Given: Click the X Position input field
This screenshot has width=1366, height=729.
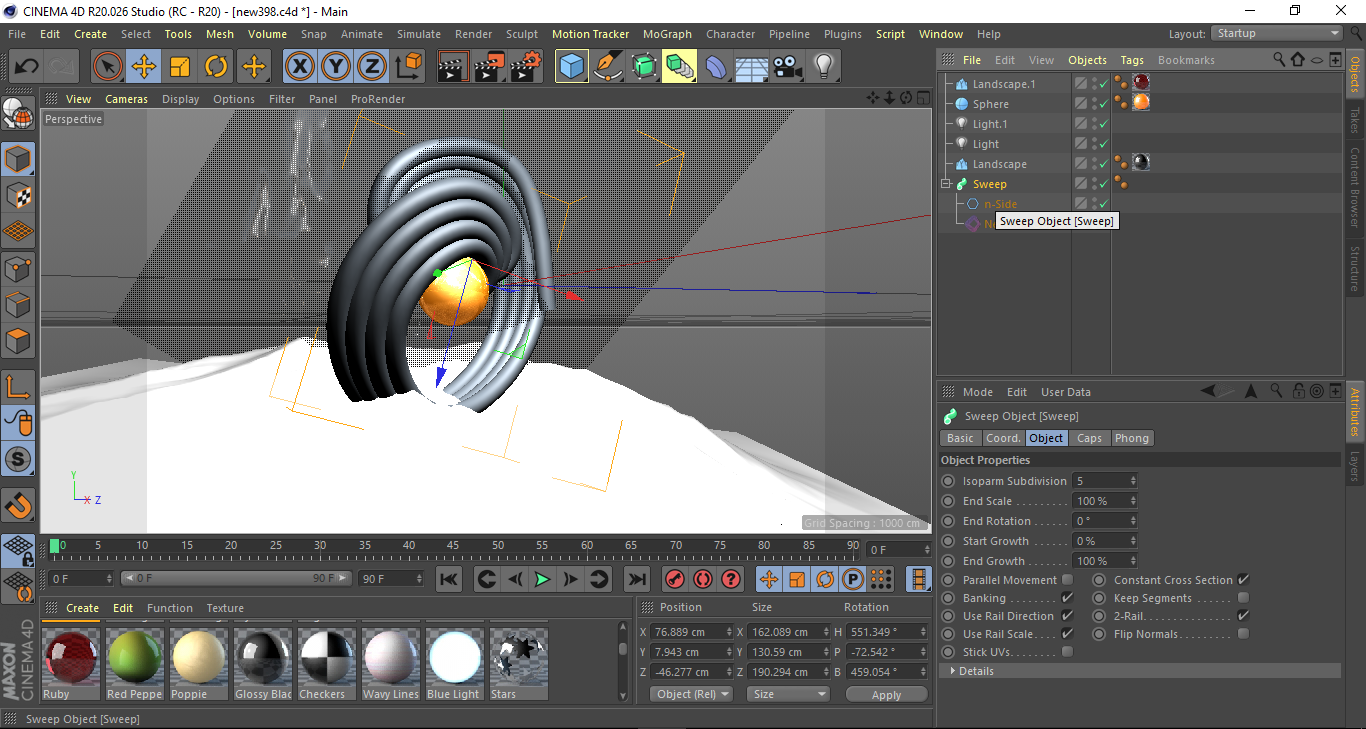Looking at the screenshot, I should (691, 632).
